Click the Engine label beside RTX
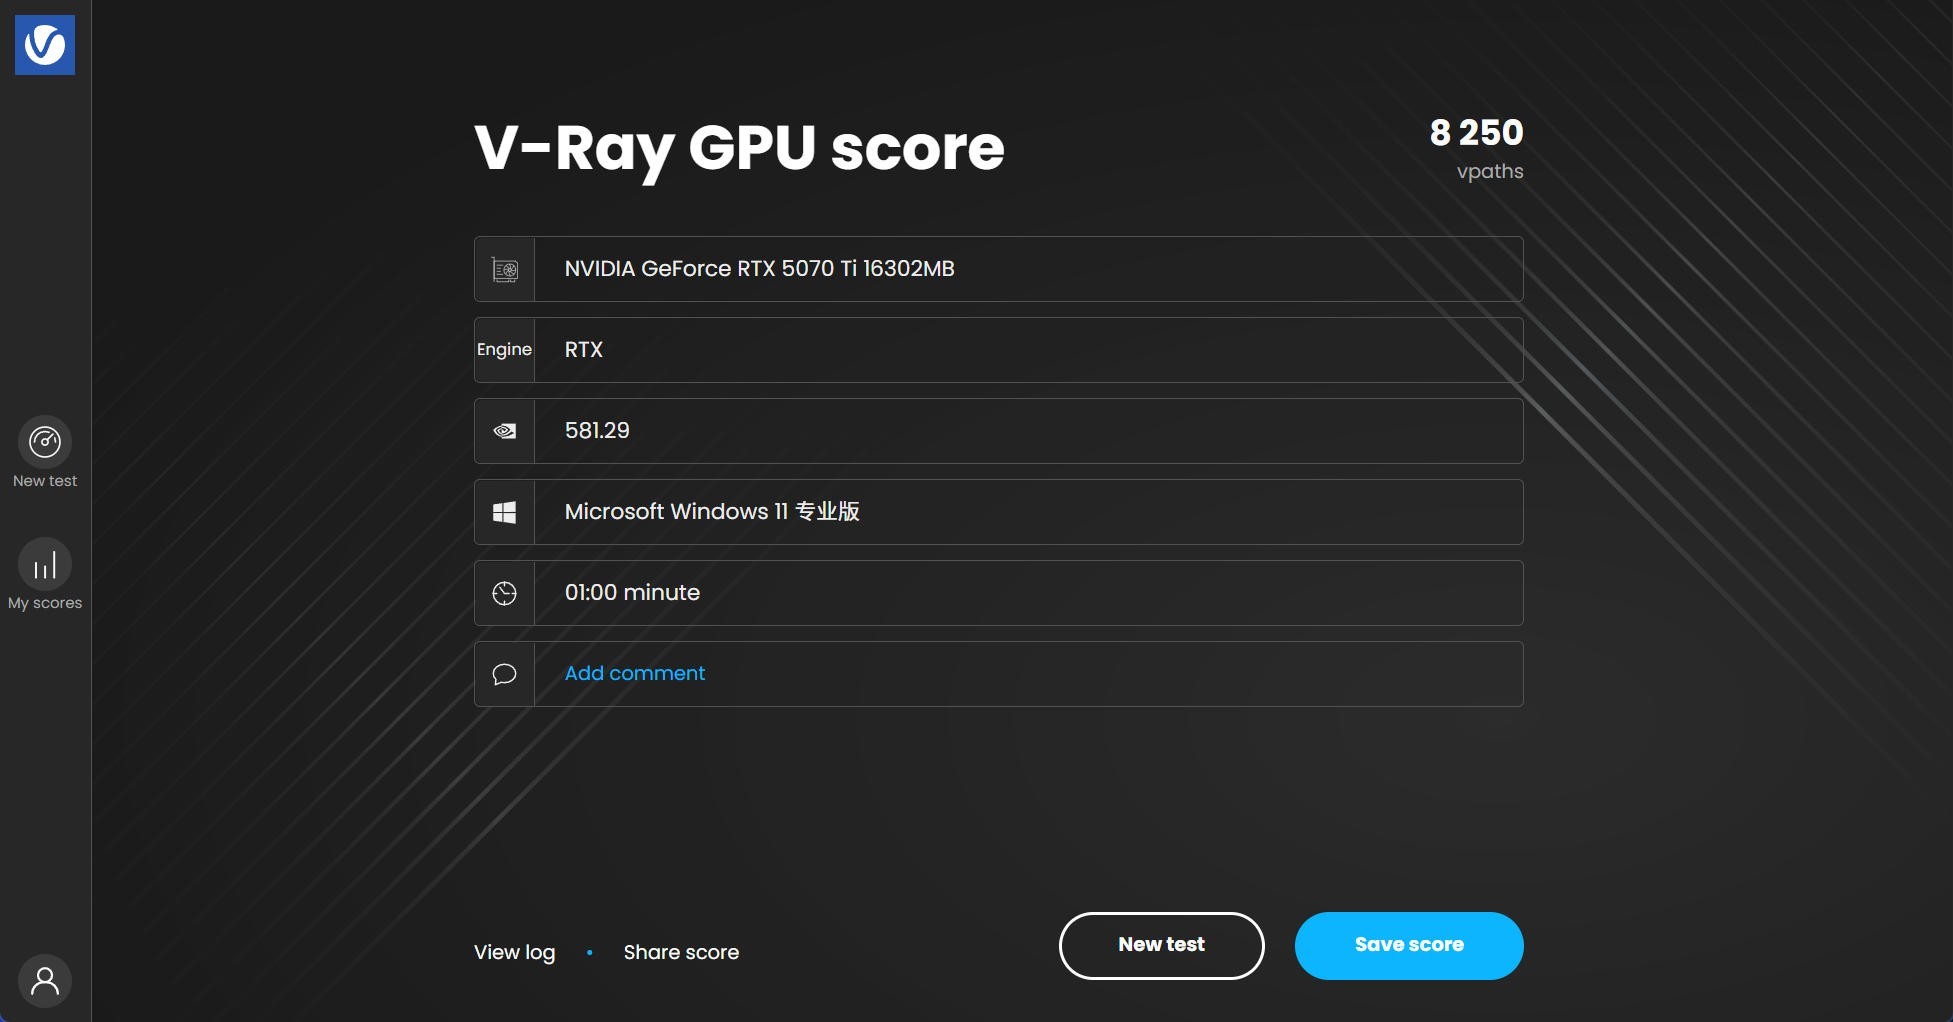Viewport: 1953px width, 1022px height. point(504,349)
